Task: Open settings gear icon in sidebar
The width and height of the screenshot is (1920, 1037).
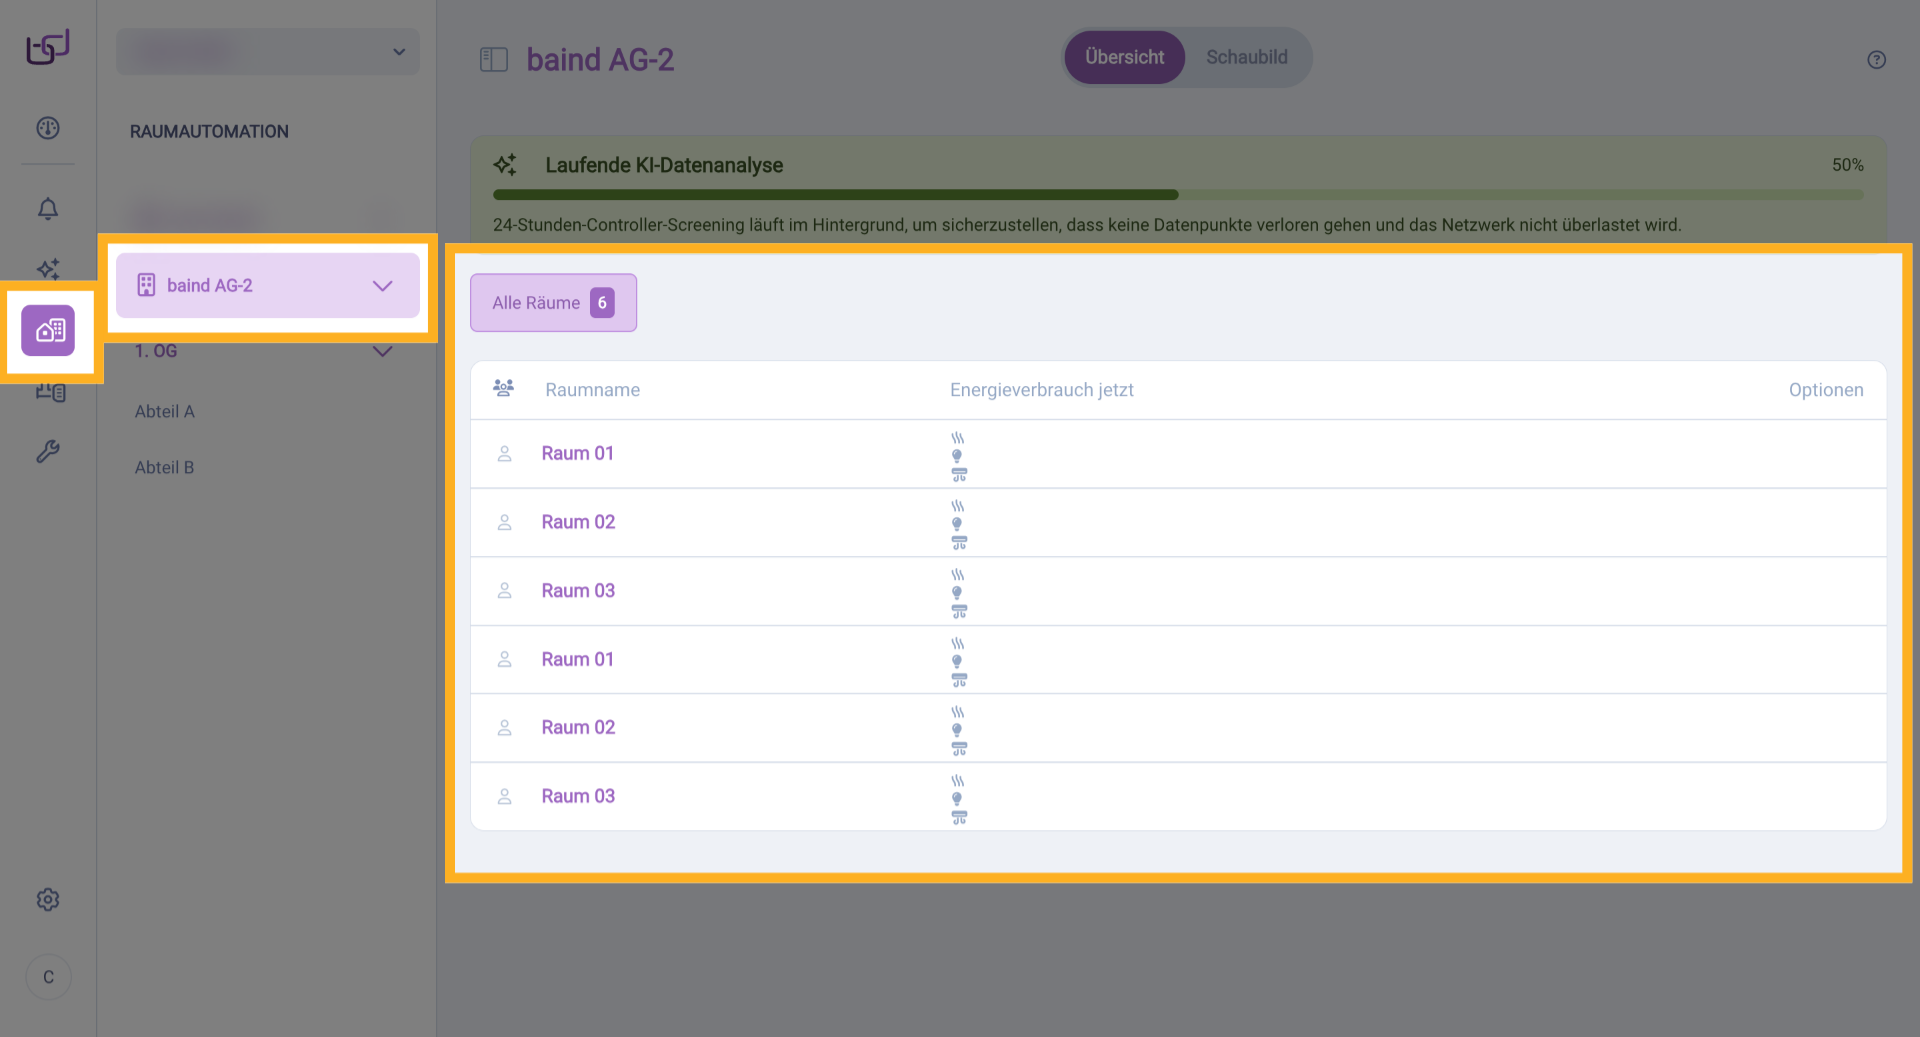Action: pos(48,899)
